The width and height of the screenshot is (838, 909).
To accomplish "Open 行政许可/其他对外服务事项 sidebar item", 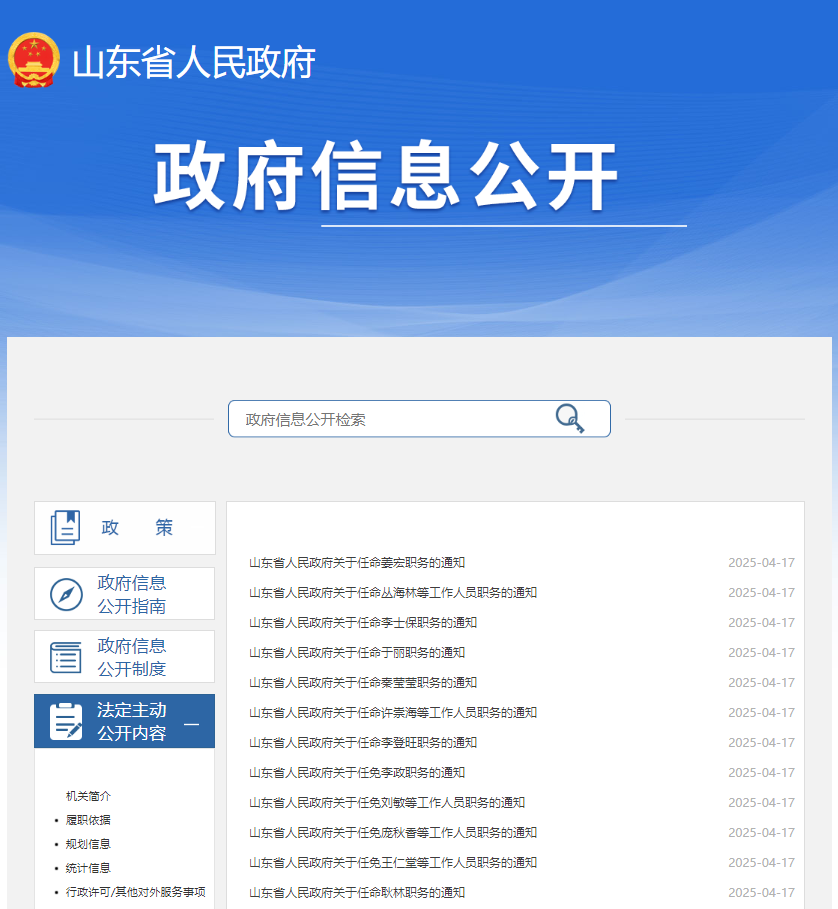I will pyautogui.click(x=135, y=892).
